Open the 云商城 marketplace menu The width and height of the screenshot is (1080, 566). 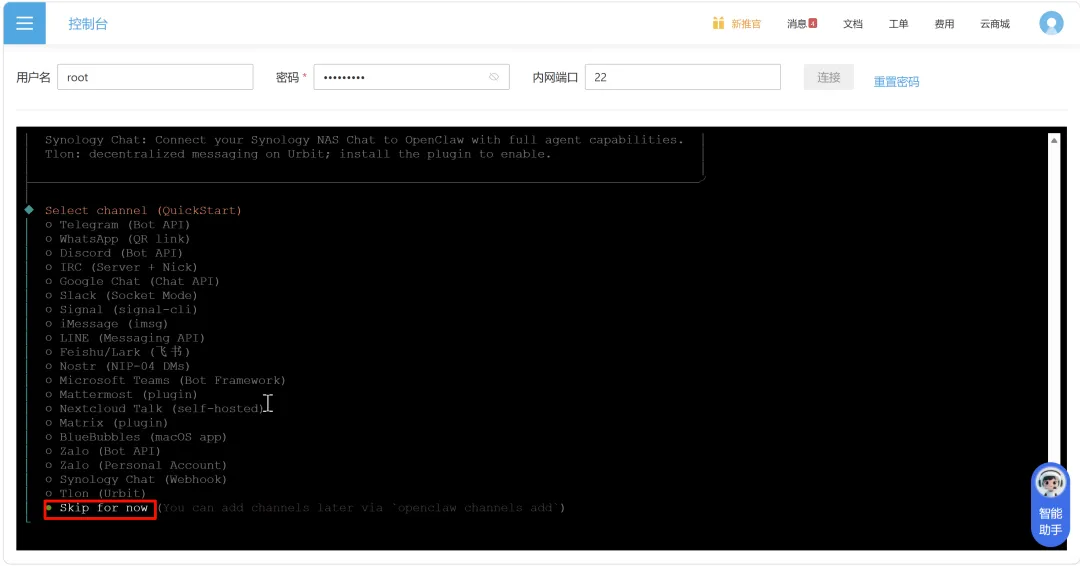pyautogui.click(x=995, y=23)
